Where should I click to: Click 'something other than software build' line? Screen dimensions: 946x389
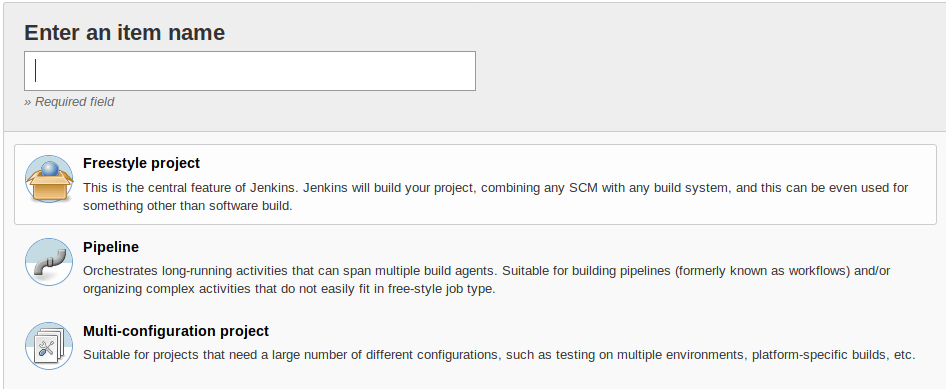[x=188, y=206]
